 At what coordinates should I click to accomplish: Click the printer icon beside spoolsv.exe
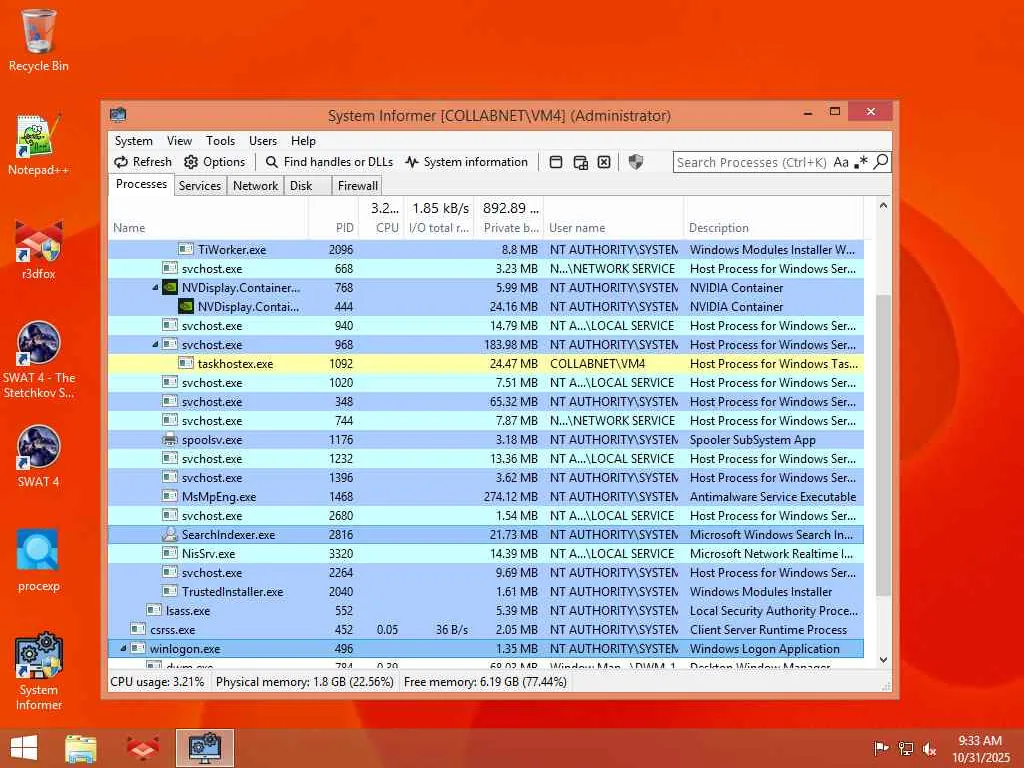(x=170, y=440)
